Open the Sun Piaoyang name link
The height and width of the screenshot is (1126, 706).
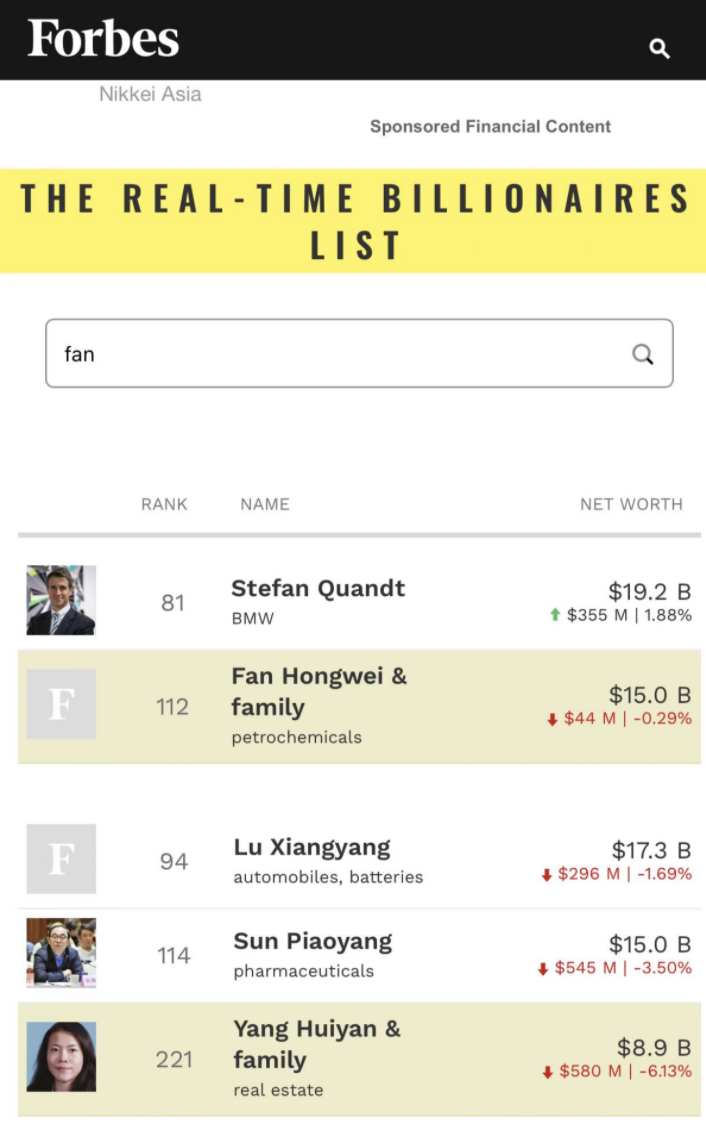(313, 941)
